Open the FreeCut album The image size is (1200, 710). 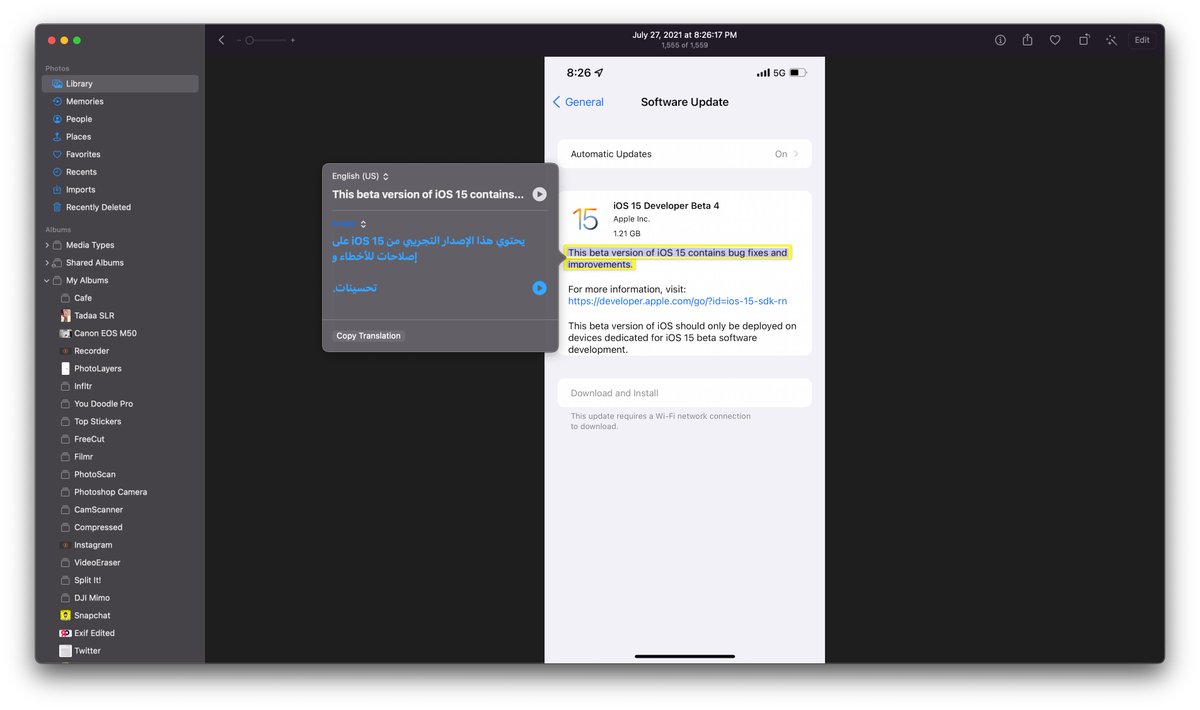tap(120, 439)
